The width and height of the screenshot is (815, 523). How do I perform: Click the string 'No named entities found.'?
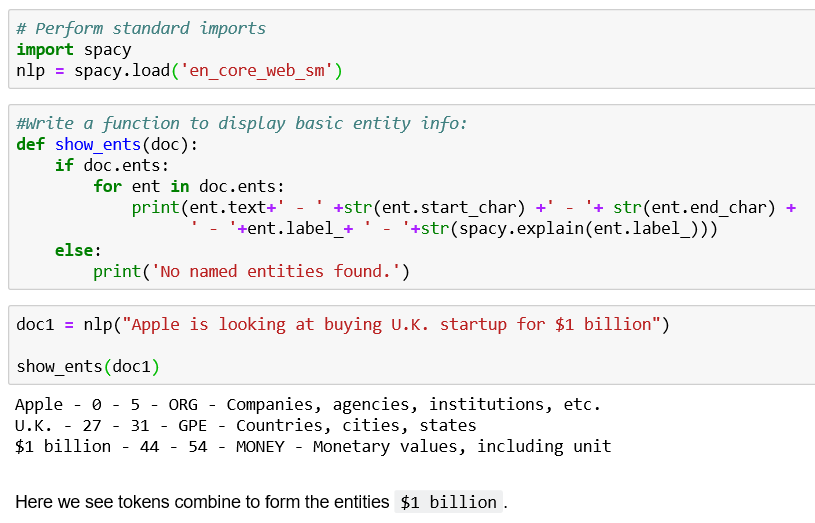pyautogui.click(x=275, y=271)
